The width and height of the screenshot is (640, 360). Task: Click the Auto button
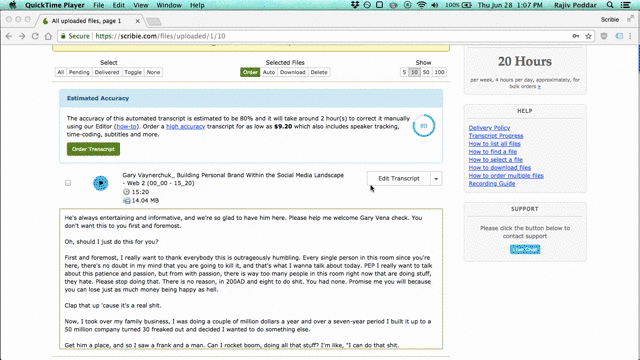(269, 72)
